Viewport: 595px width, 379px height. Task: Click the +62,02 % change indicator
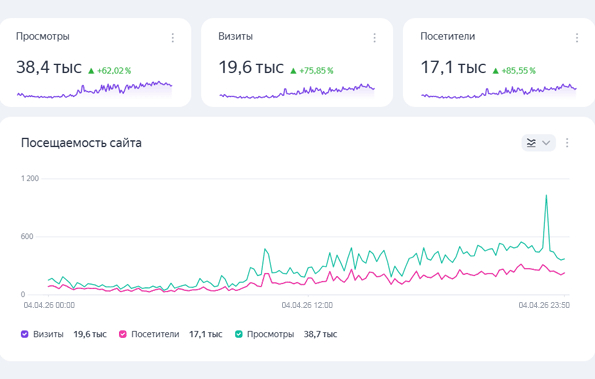[110, 71]
